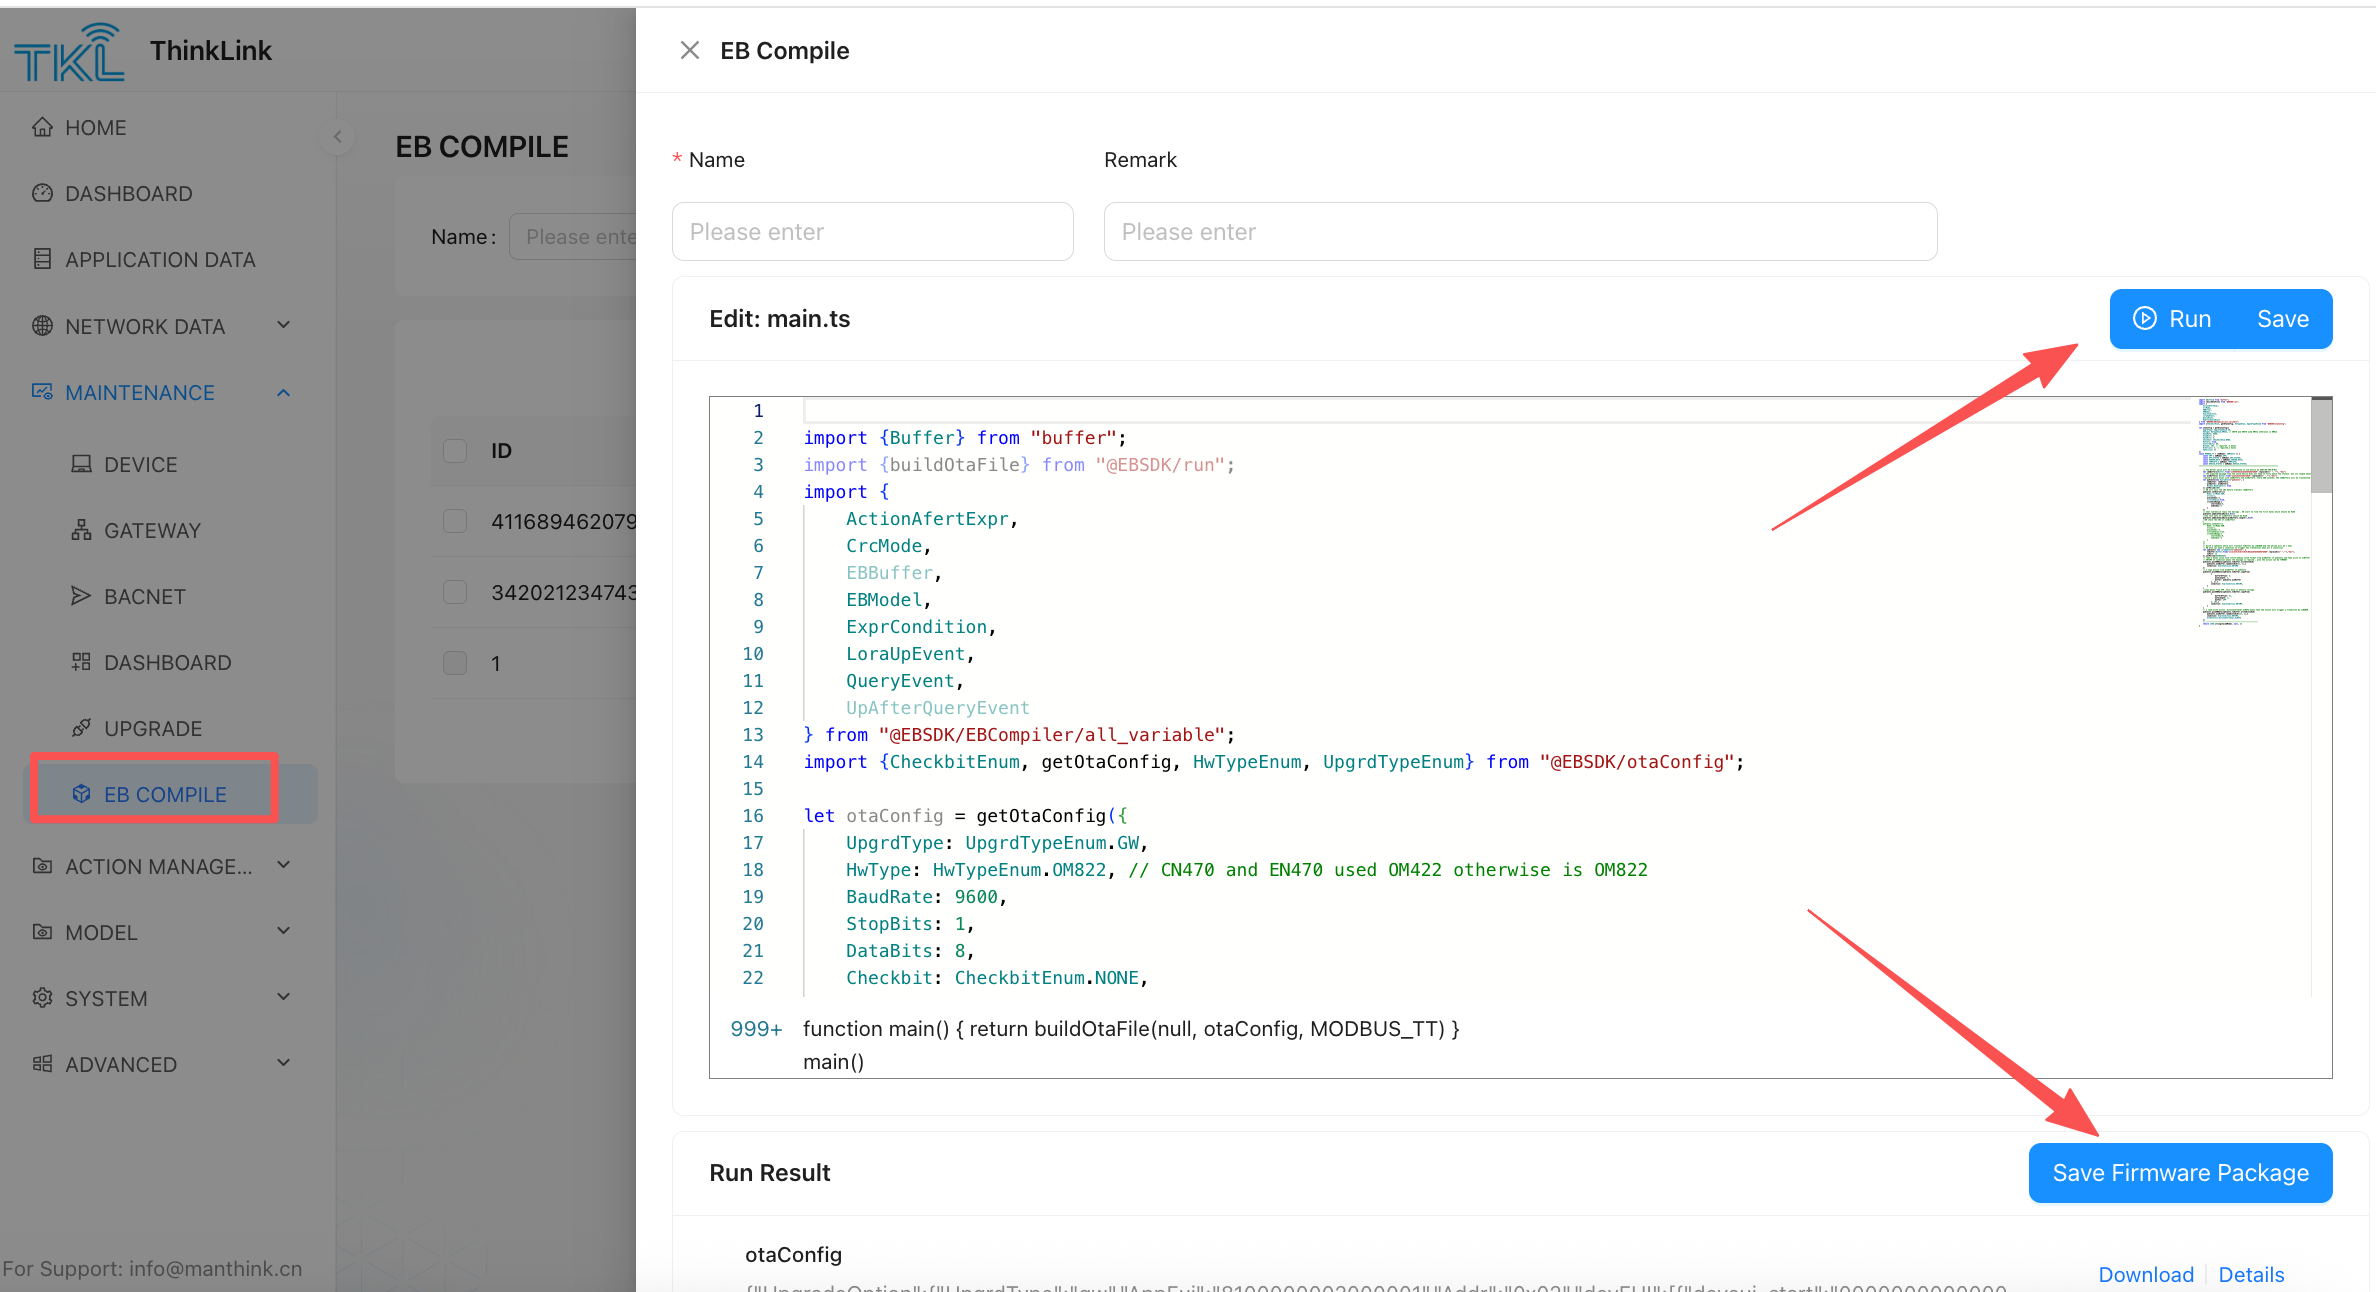
Task: Check the row with ID 1
Action: pos(455,663)
